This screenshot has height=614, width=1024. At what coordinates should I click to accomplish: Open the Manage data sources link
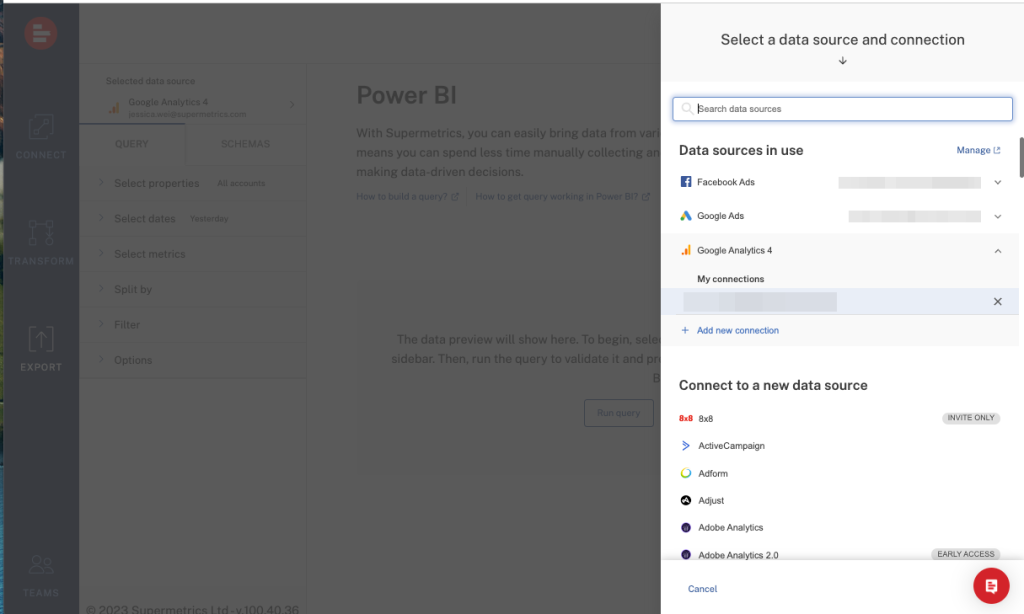pyautogui.click(x=977, y=150)
